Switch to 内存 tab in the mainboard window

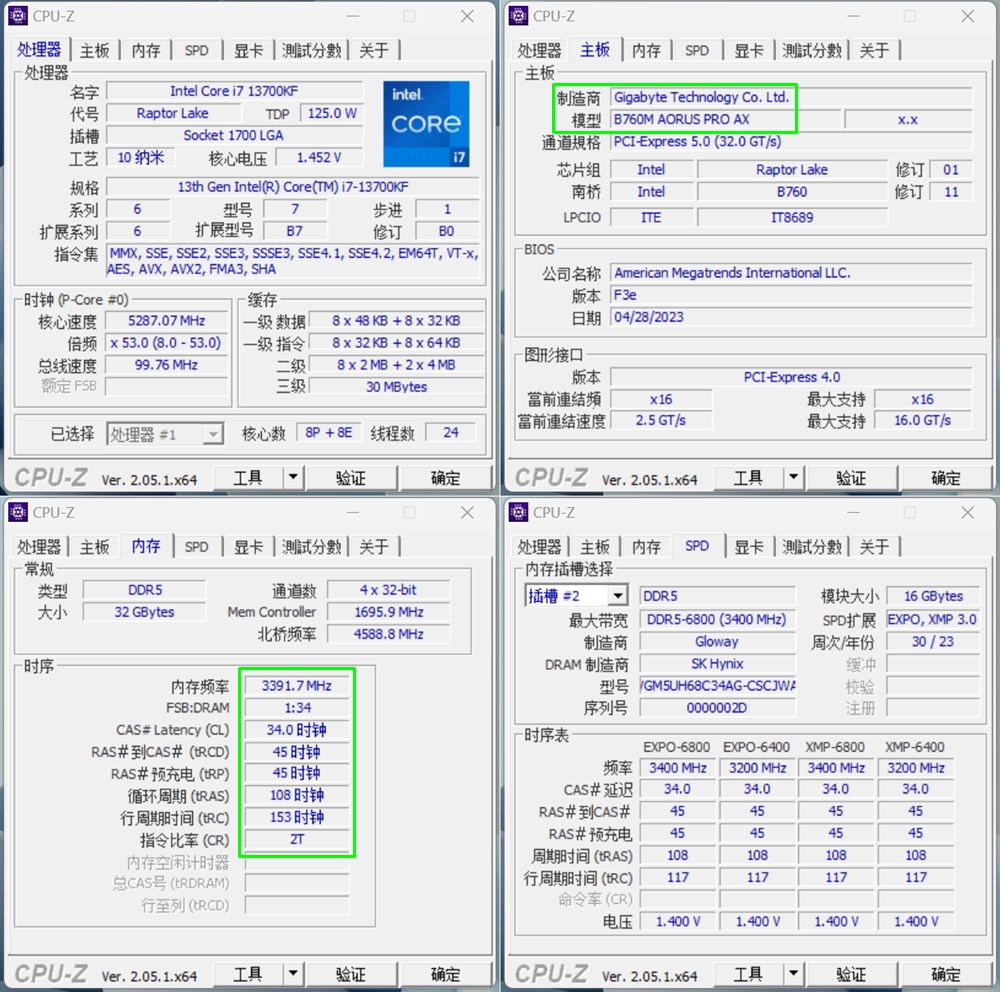coord(646,50)
